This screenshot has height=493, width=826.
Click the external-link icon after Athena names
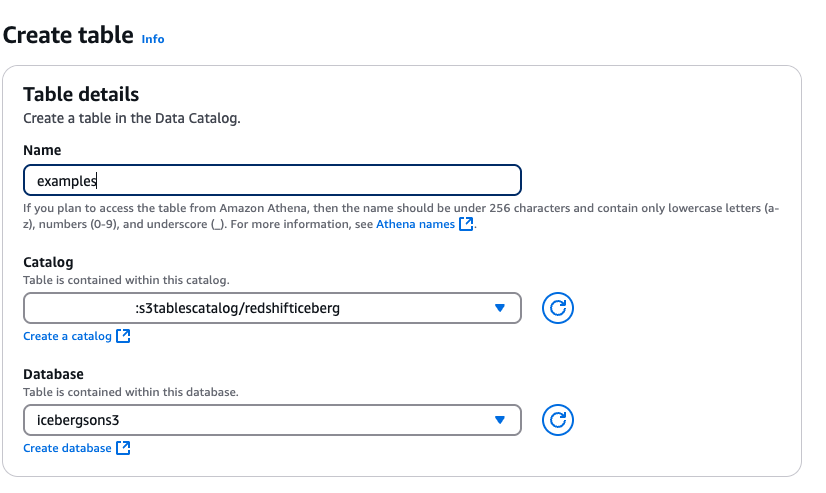466,225
